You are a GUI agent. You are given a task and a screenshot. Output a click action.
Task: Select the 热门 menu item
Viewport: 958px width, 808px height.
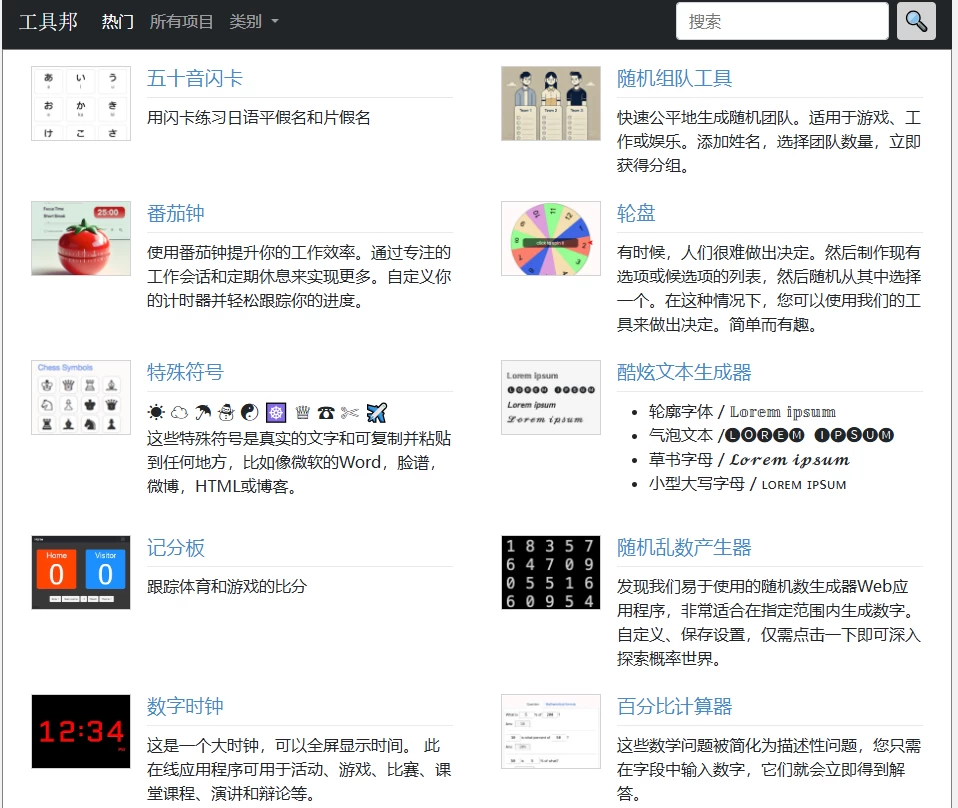click(x=117, y=20)
